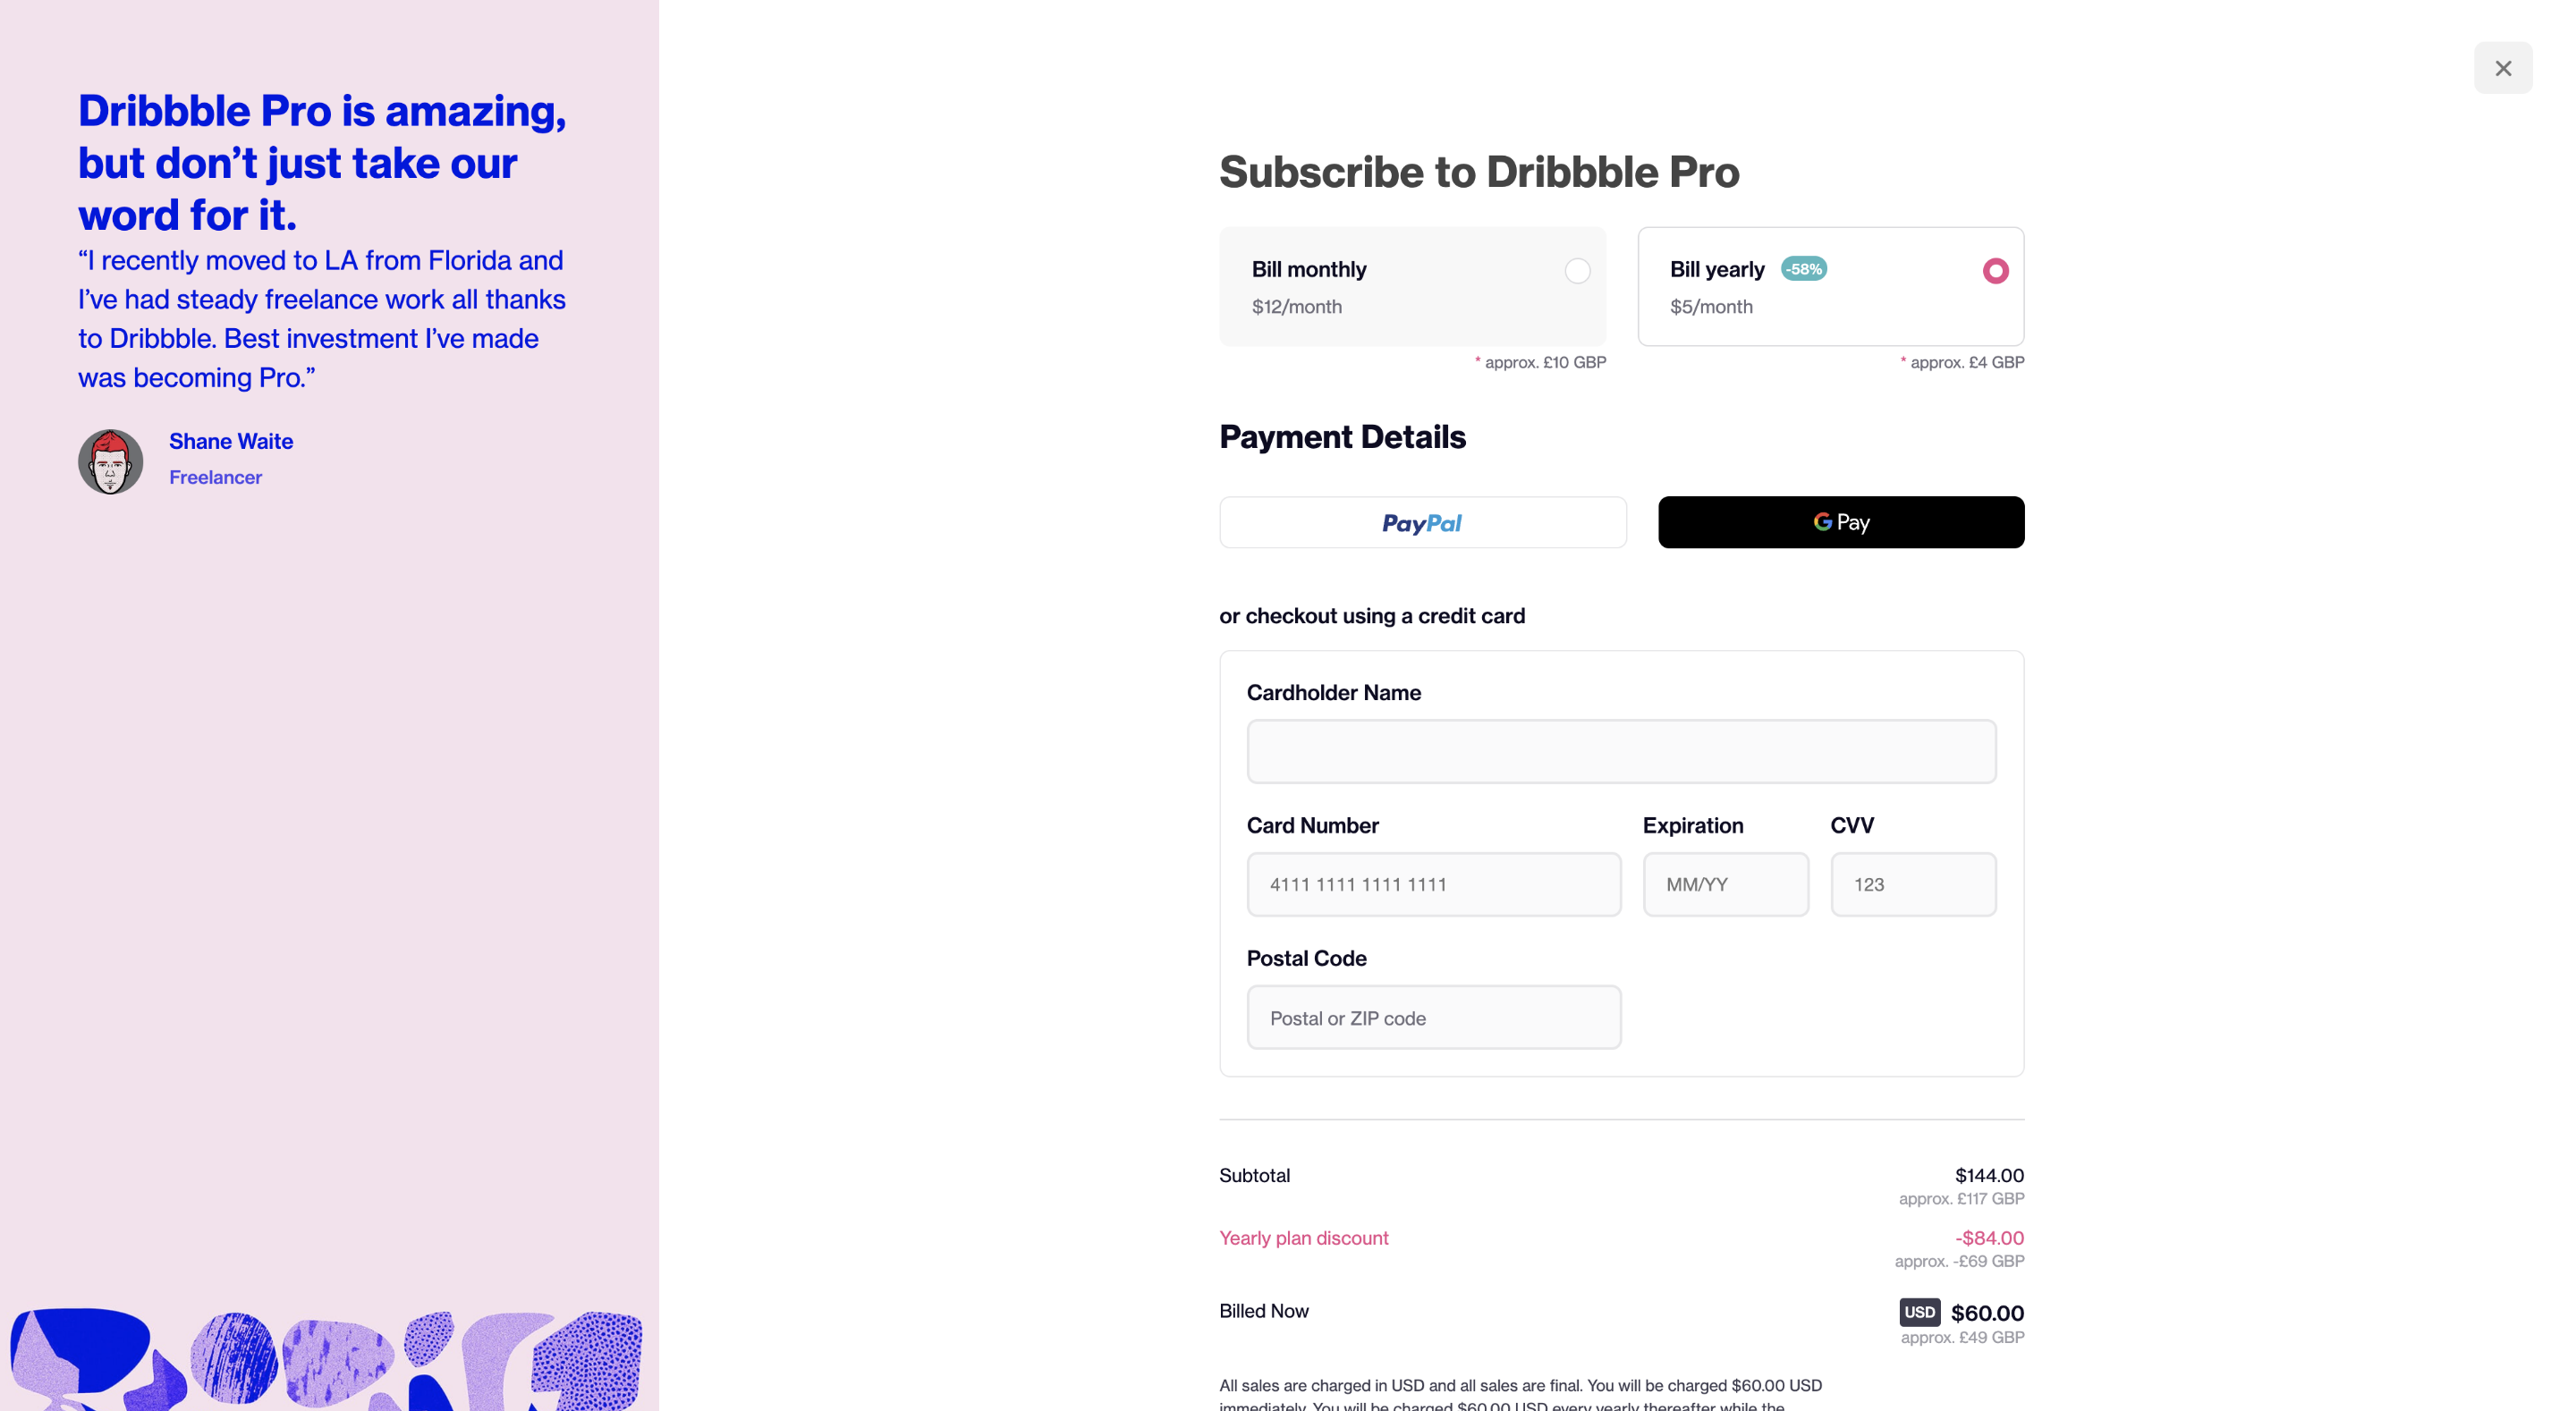
Task: Pay with the PayPal button
Action: pos(1422,523)
